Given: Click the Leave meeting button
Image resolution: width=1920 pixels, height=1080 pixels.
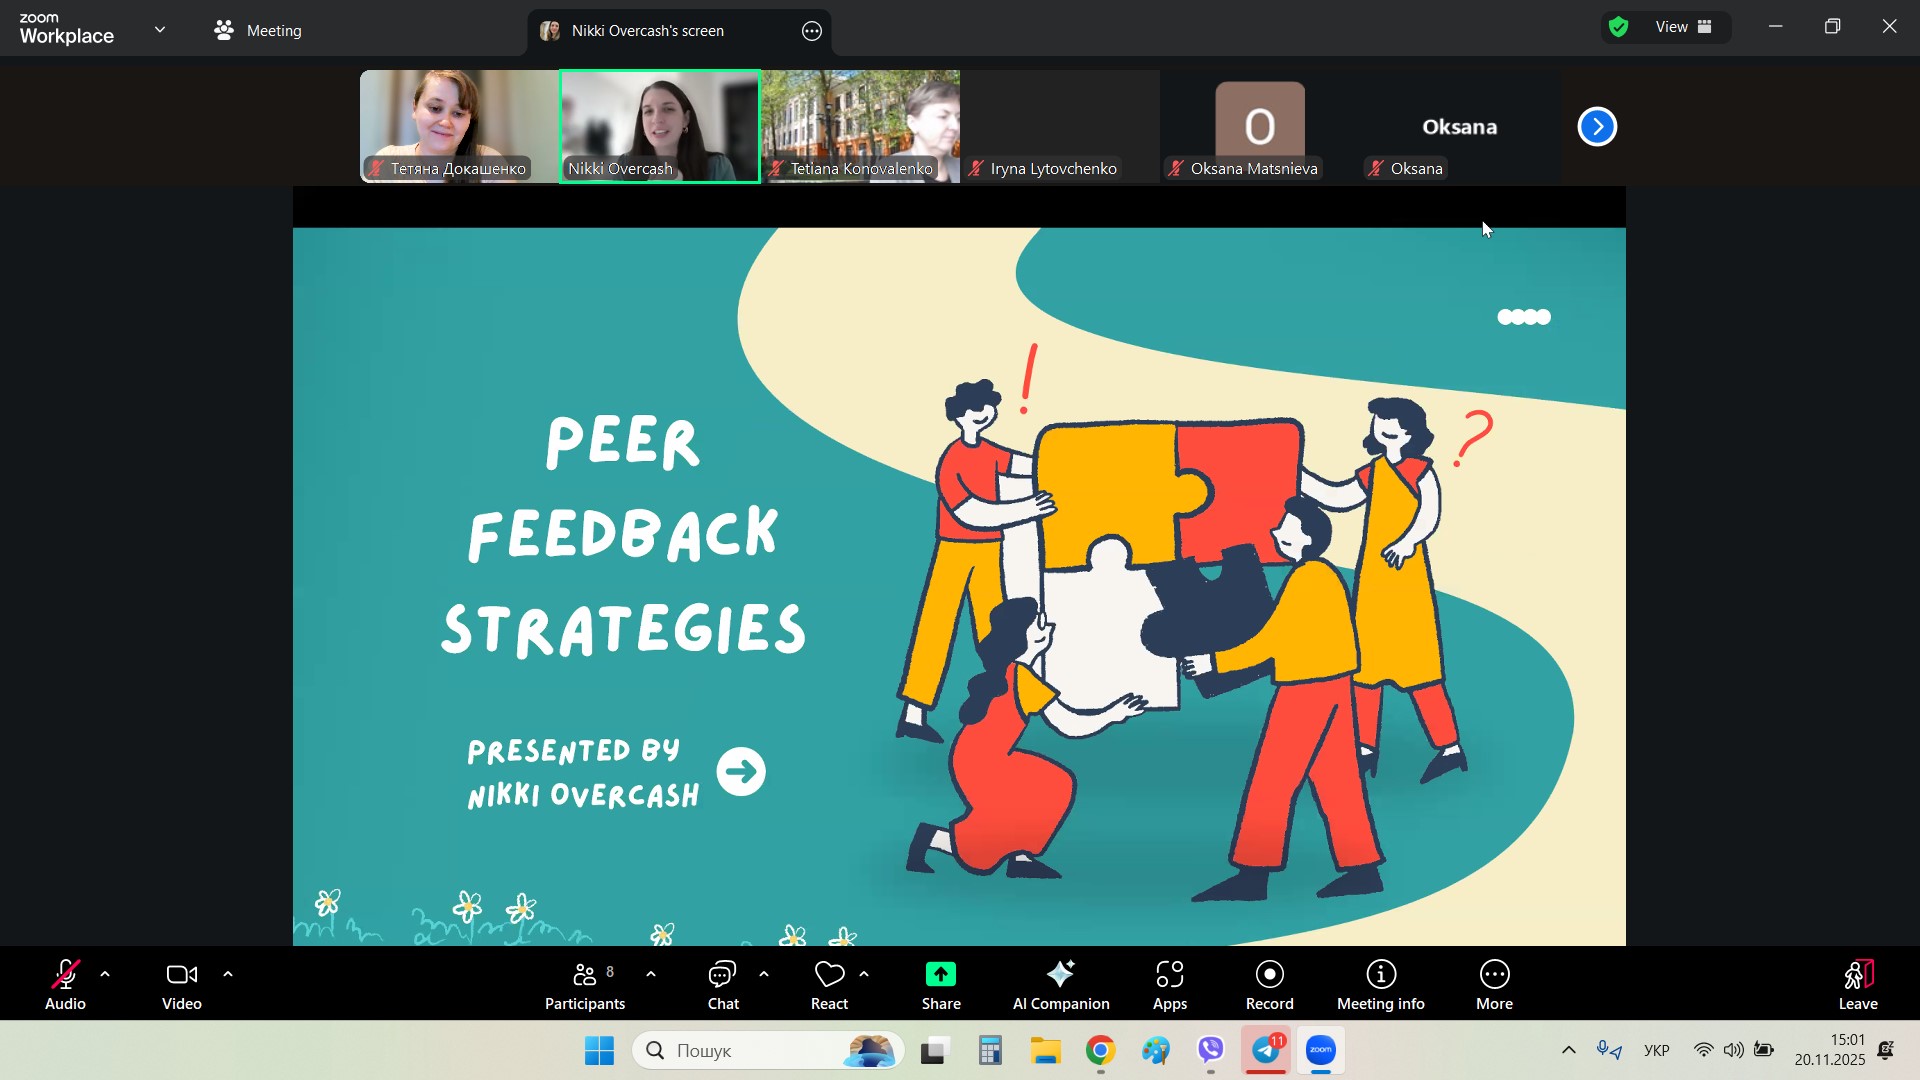Looking at the screenshot, I should (x=1857, y=986).
